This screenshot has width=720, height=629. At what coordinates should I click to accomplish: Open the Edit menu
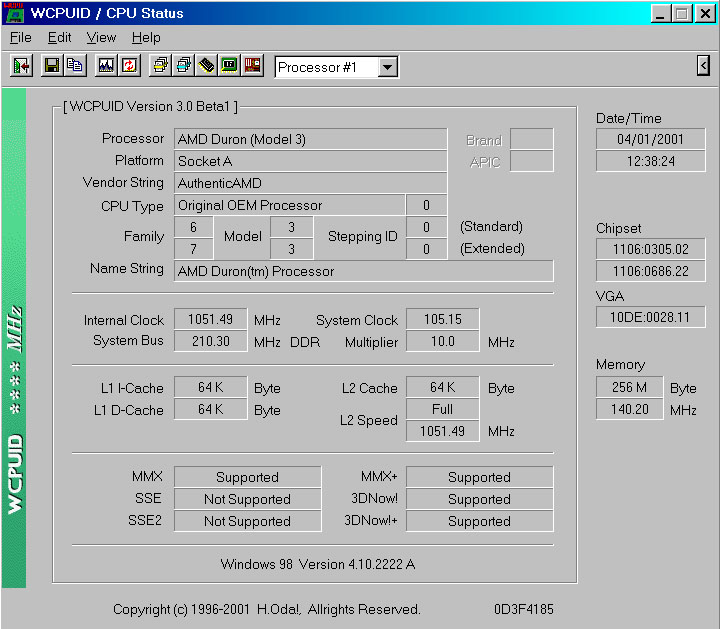59,38
